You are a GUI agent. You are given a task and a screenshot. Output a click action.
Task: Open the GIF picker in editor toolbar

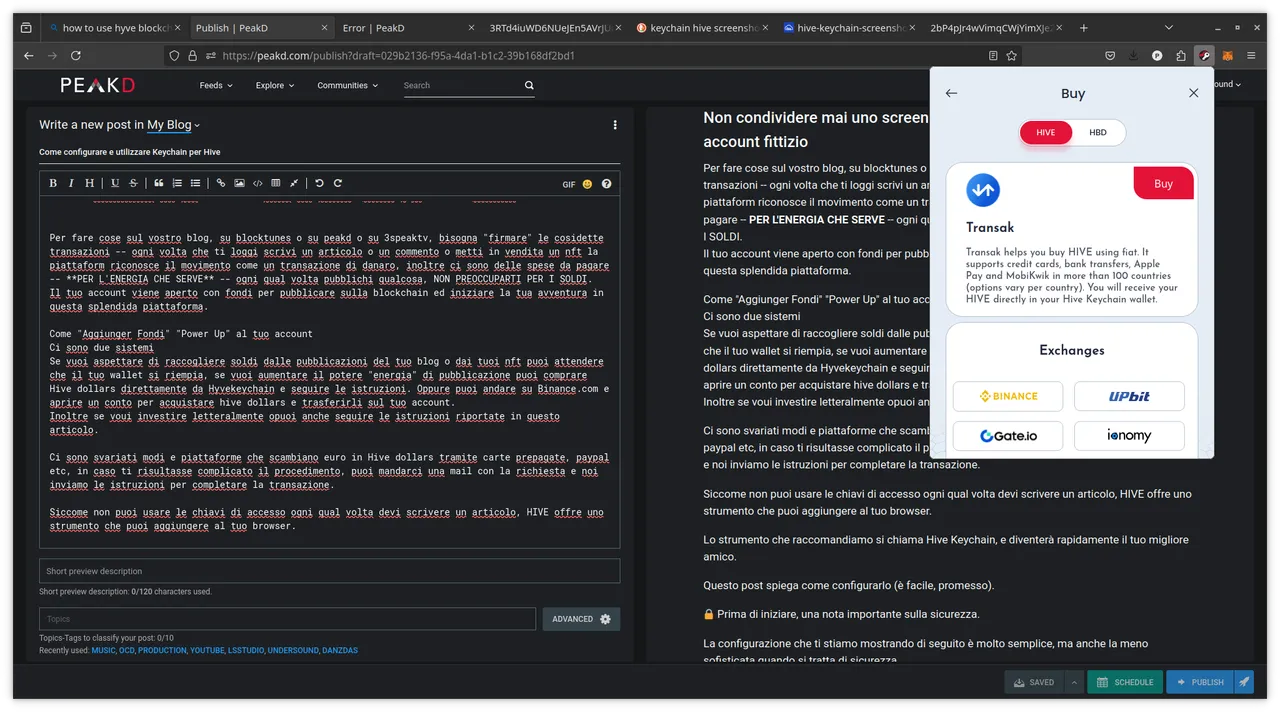[569, 184]
